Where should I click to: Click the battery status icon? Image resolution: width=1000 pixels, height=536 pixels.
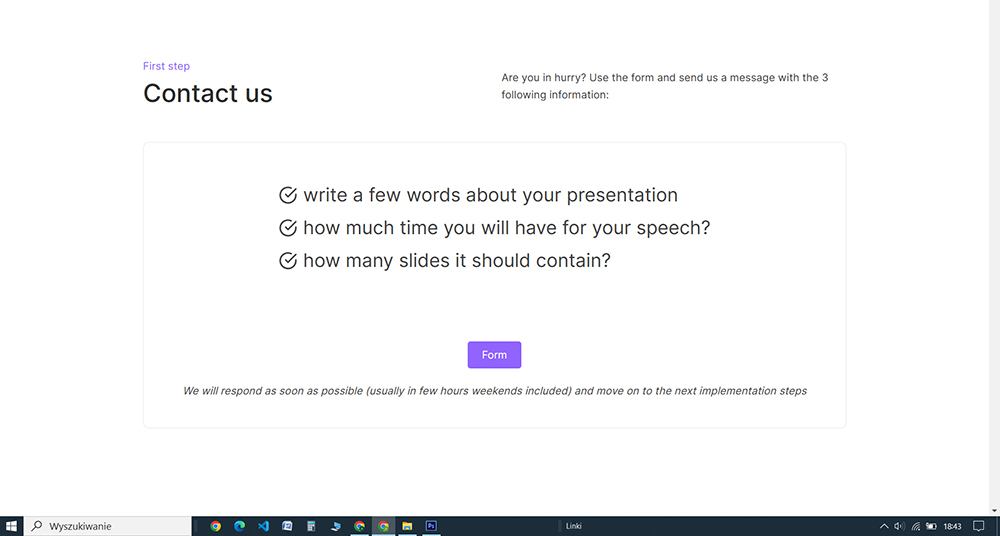[931, 526]
